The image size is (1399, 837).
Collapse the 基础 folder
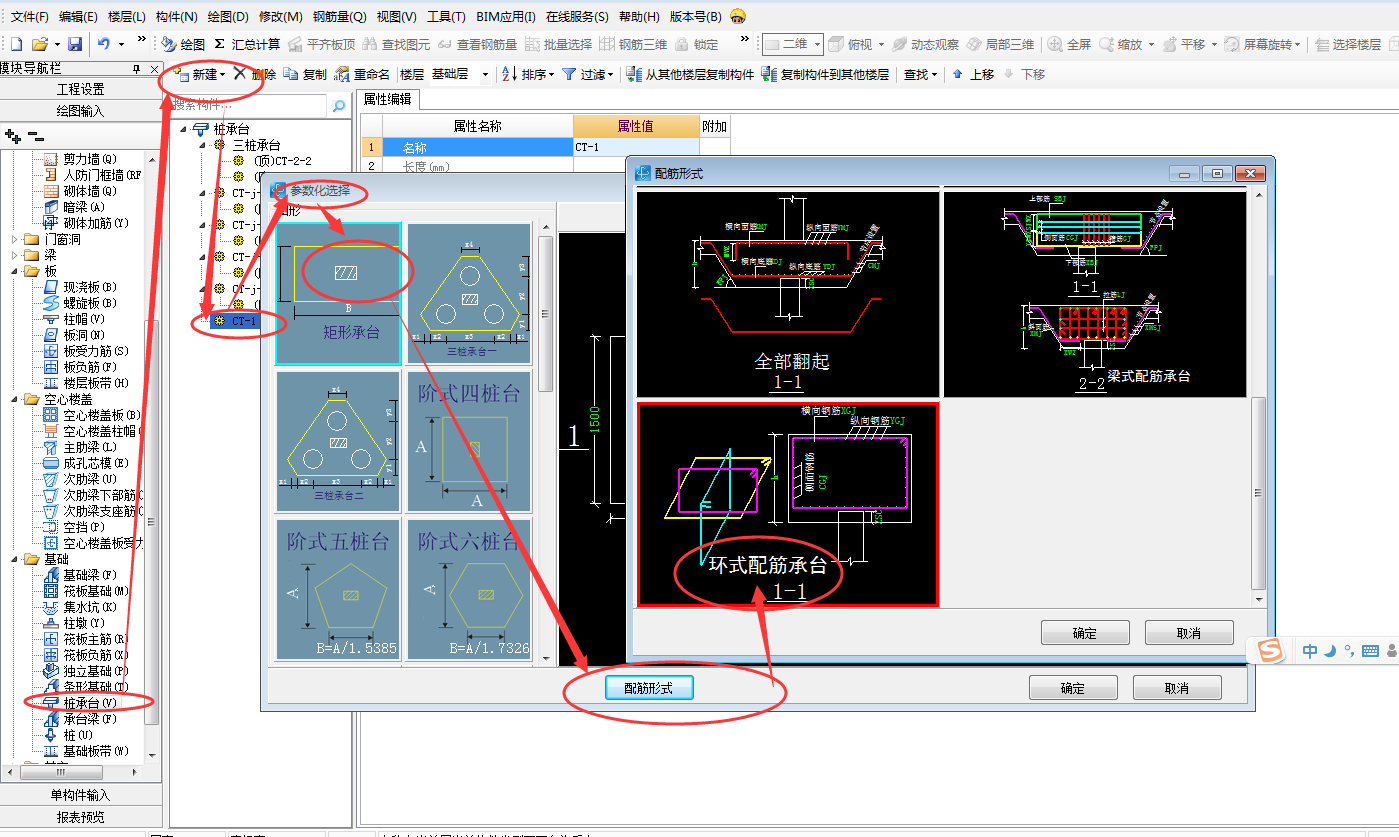(15, 559)
